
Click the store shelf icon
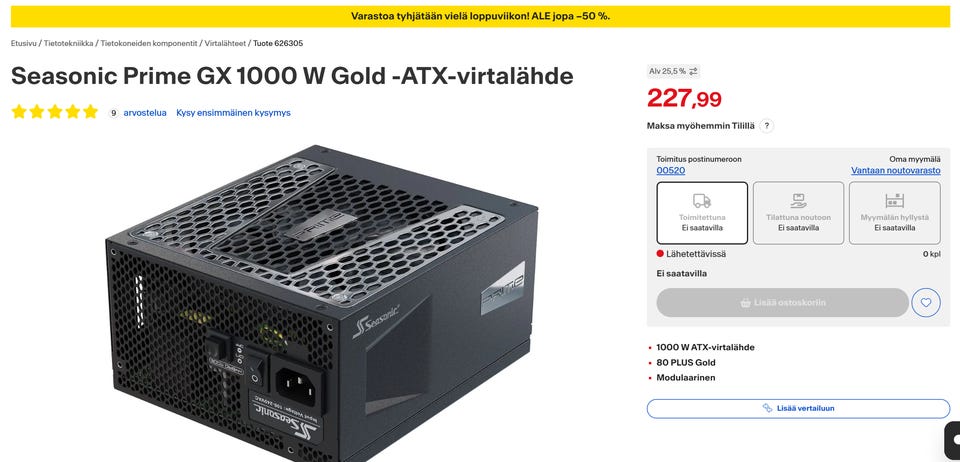tap(894, 201)
